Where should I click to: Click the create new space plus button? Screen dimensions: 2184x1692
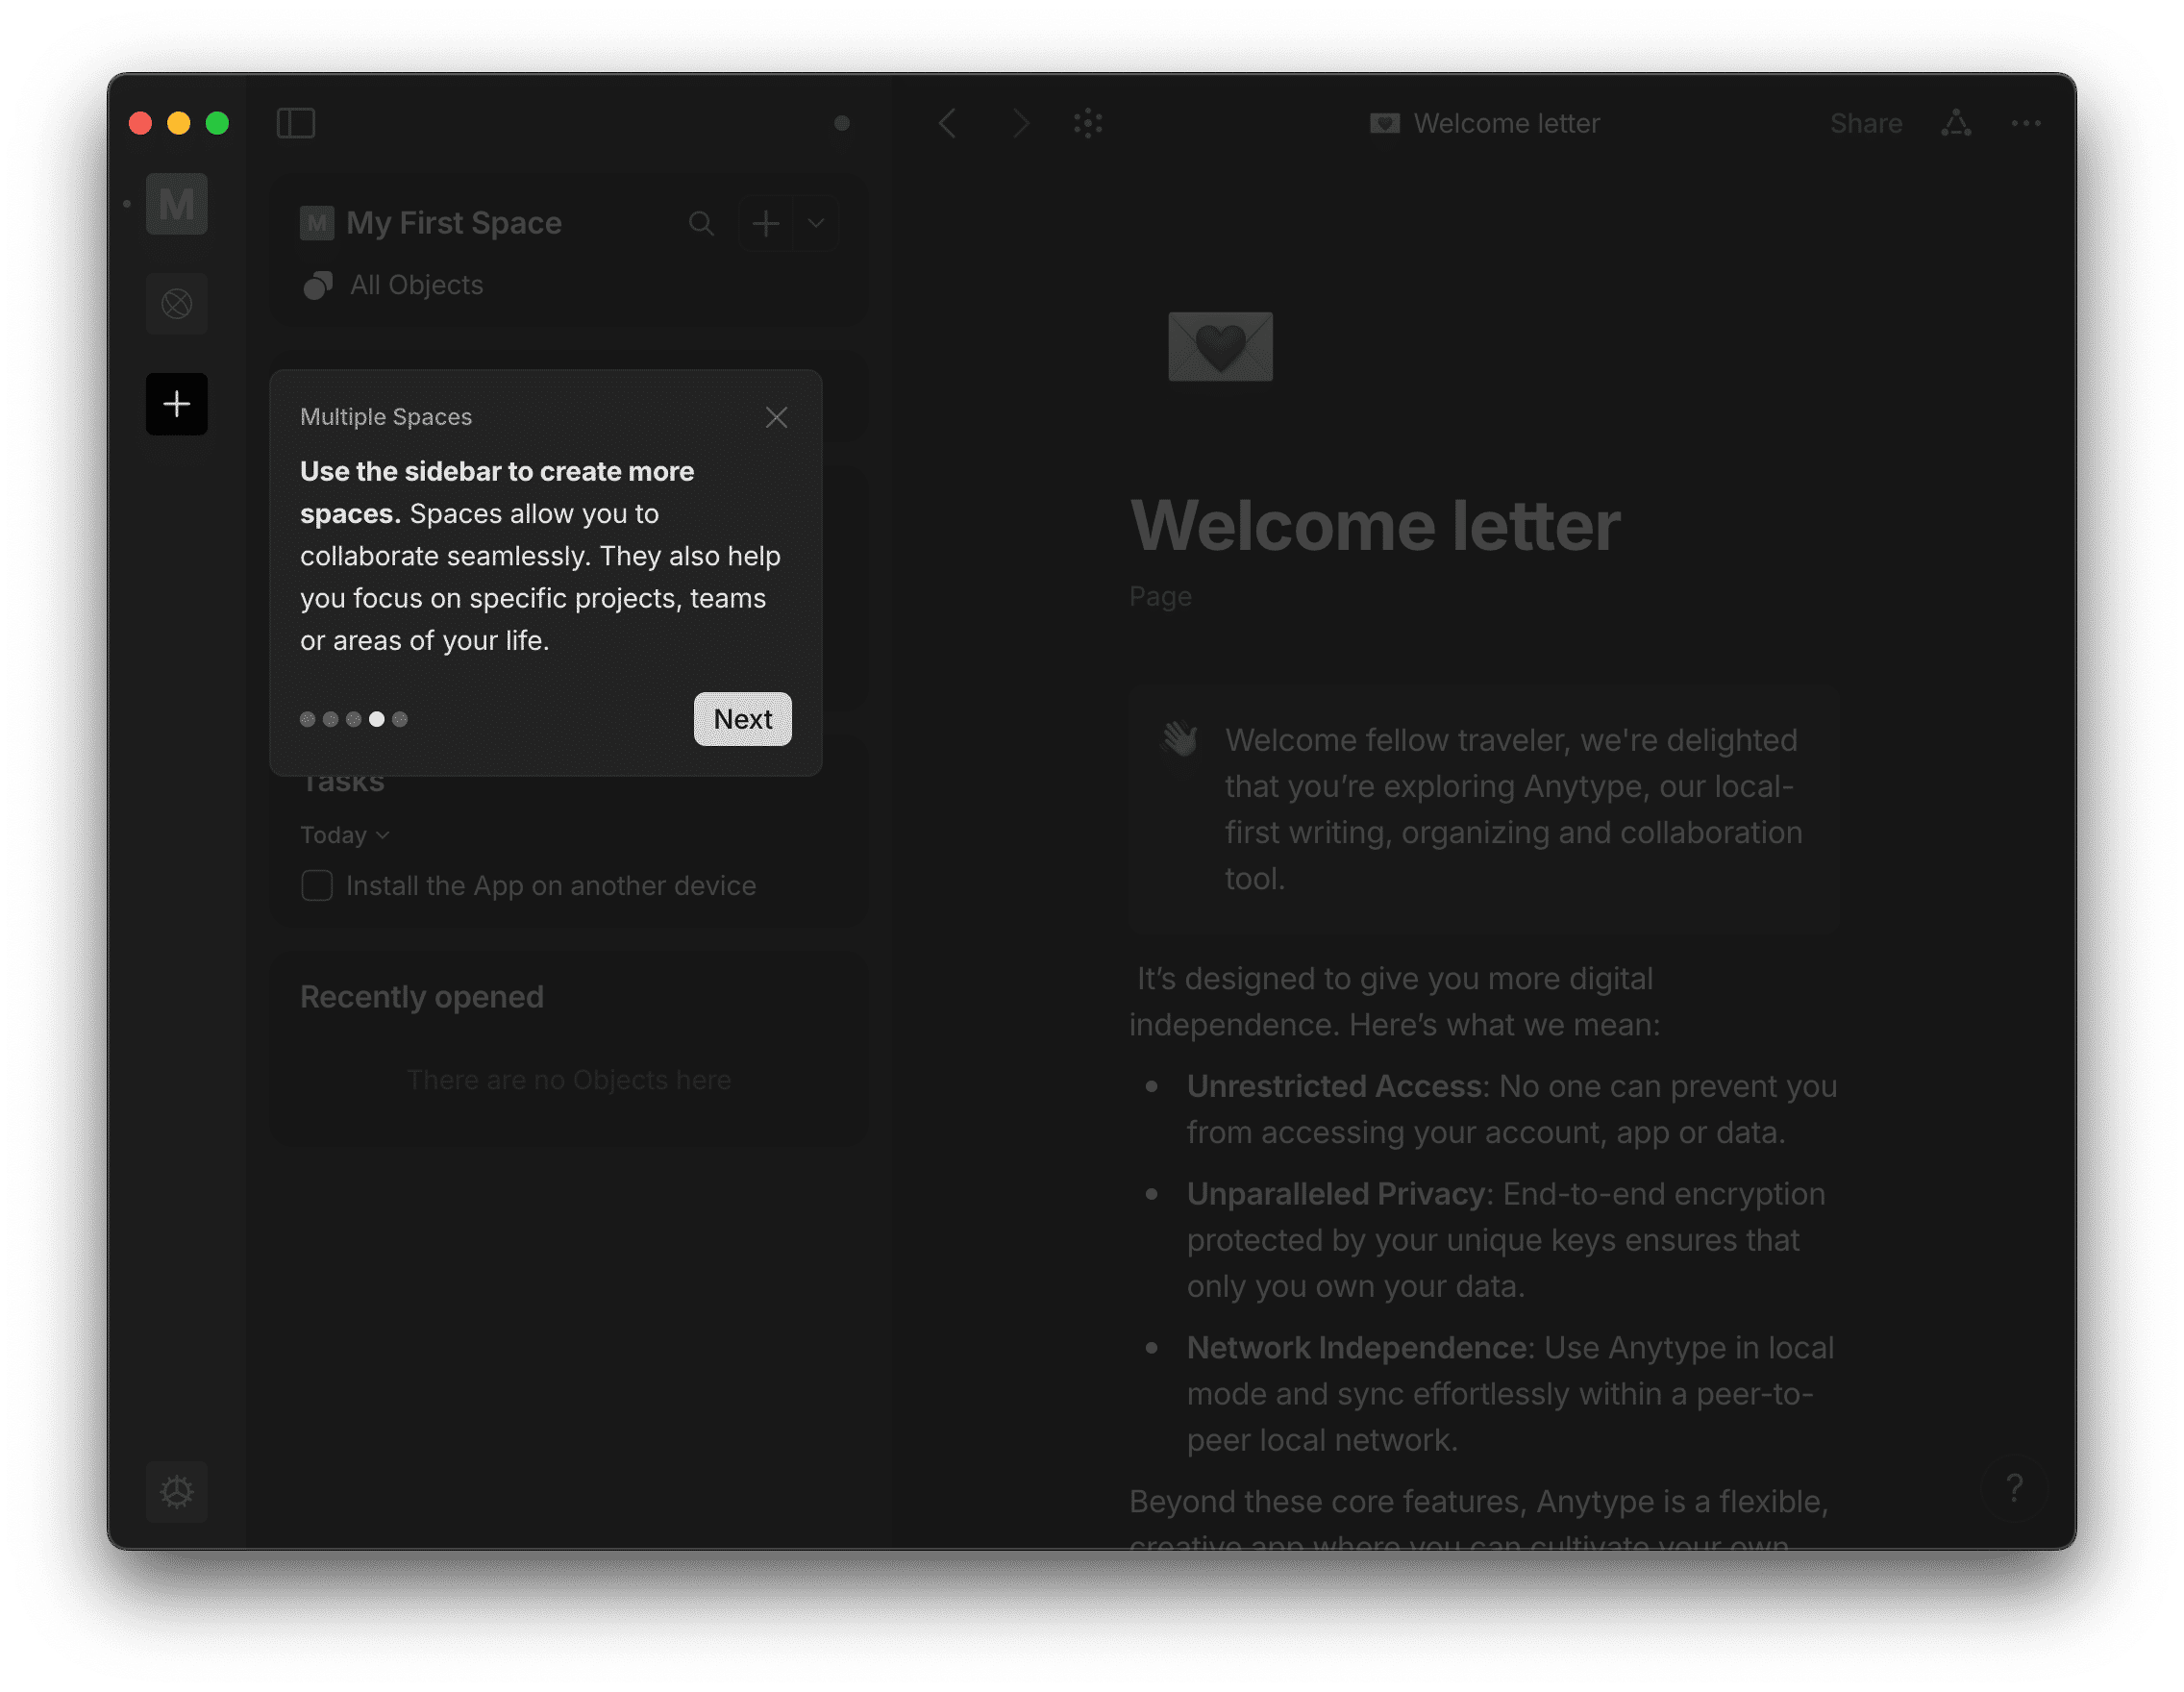point(177,404)
